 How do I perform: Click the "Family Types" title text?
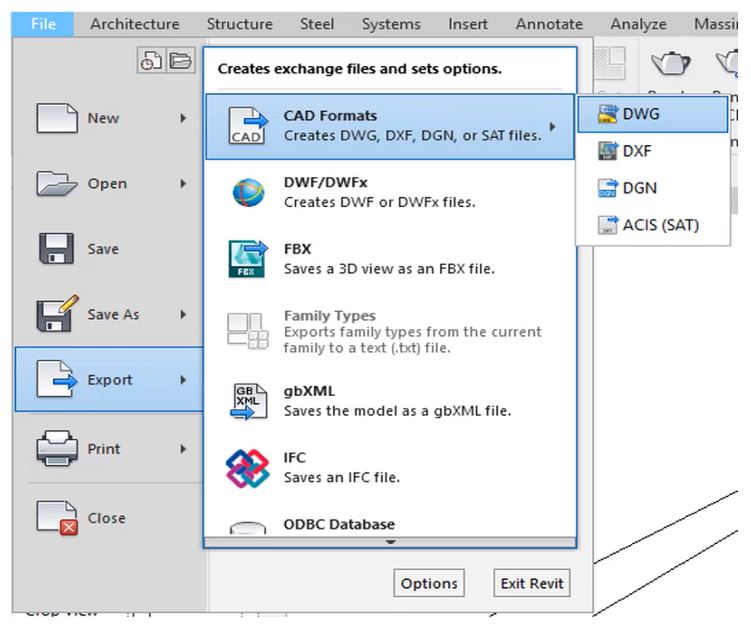[330, 316]
